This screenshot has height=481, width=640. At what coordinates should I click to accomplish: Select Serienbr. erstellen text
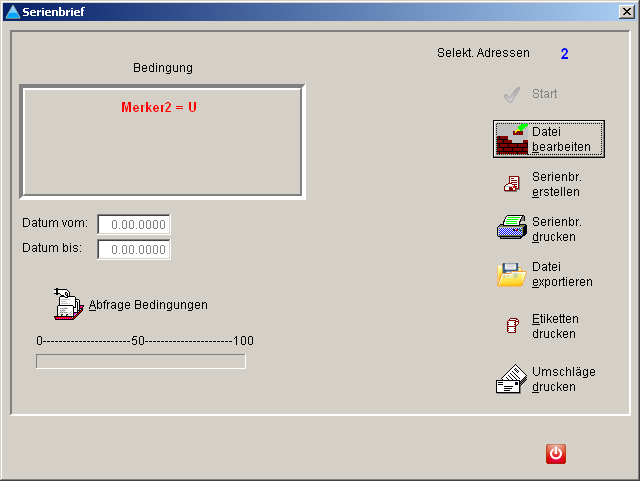click(x=557, y=184)
